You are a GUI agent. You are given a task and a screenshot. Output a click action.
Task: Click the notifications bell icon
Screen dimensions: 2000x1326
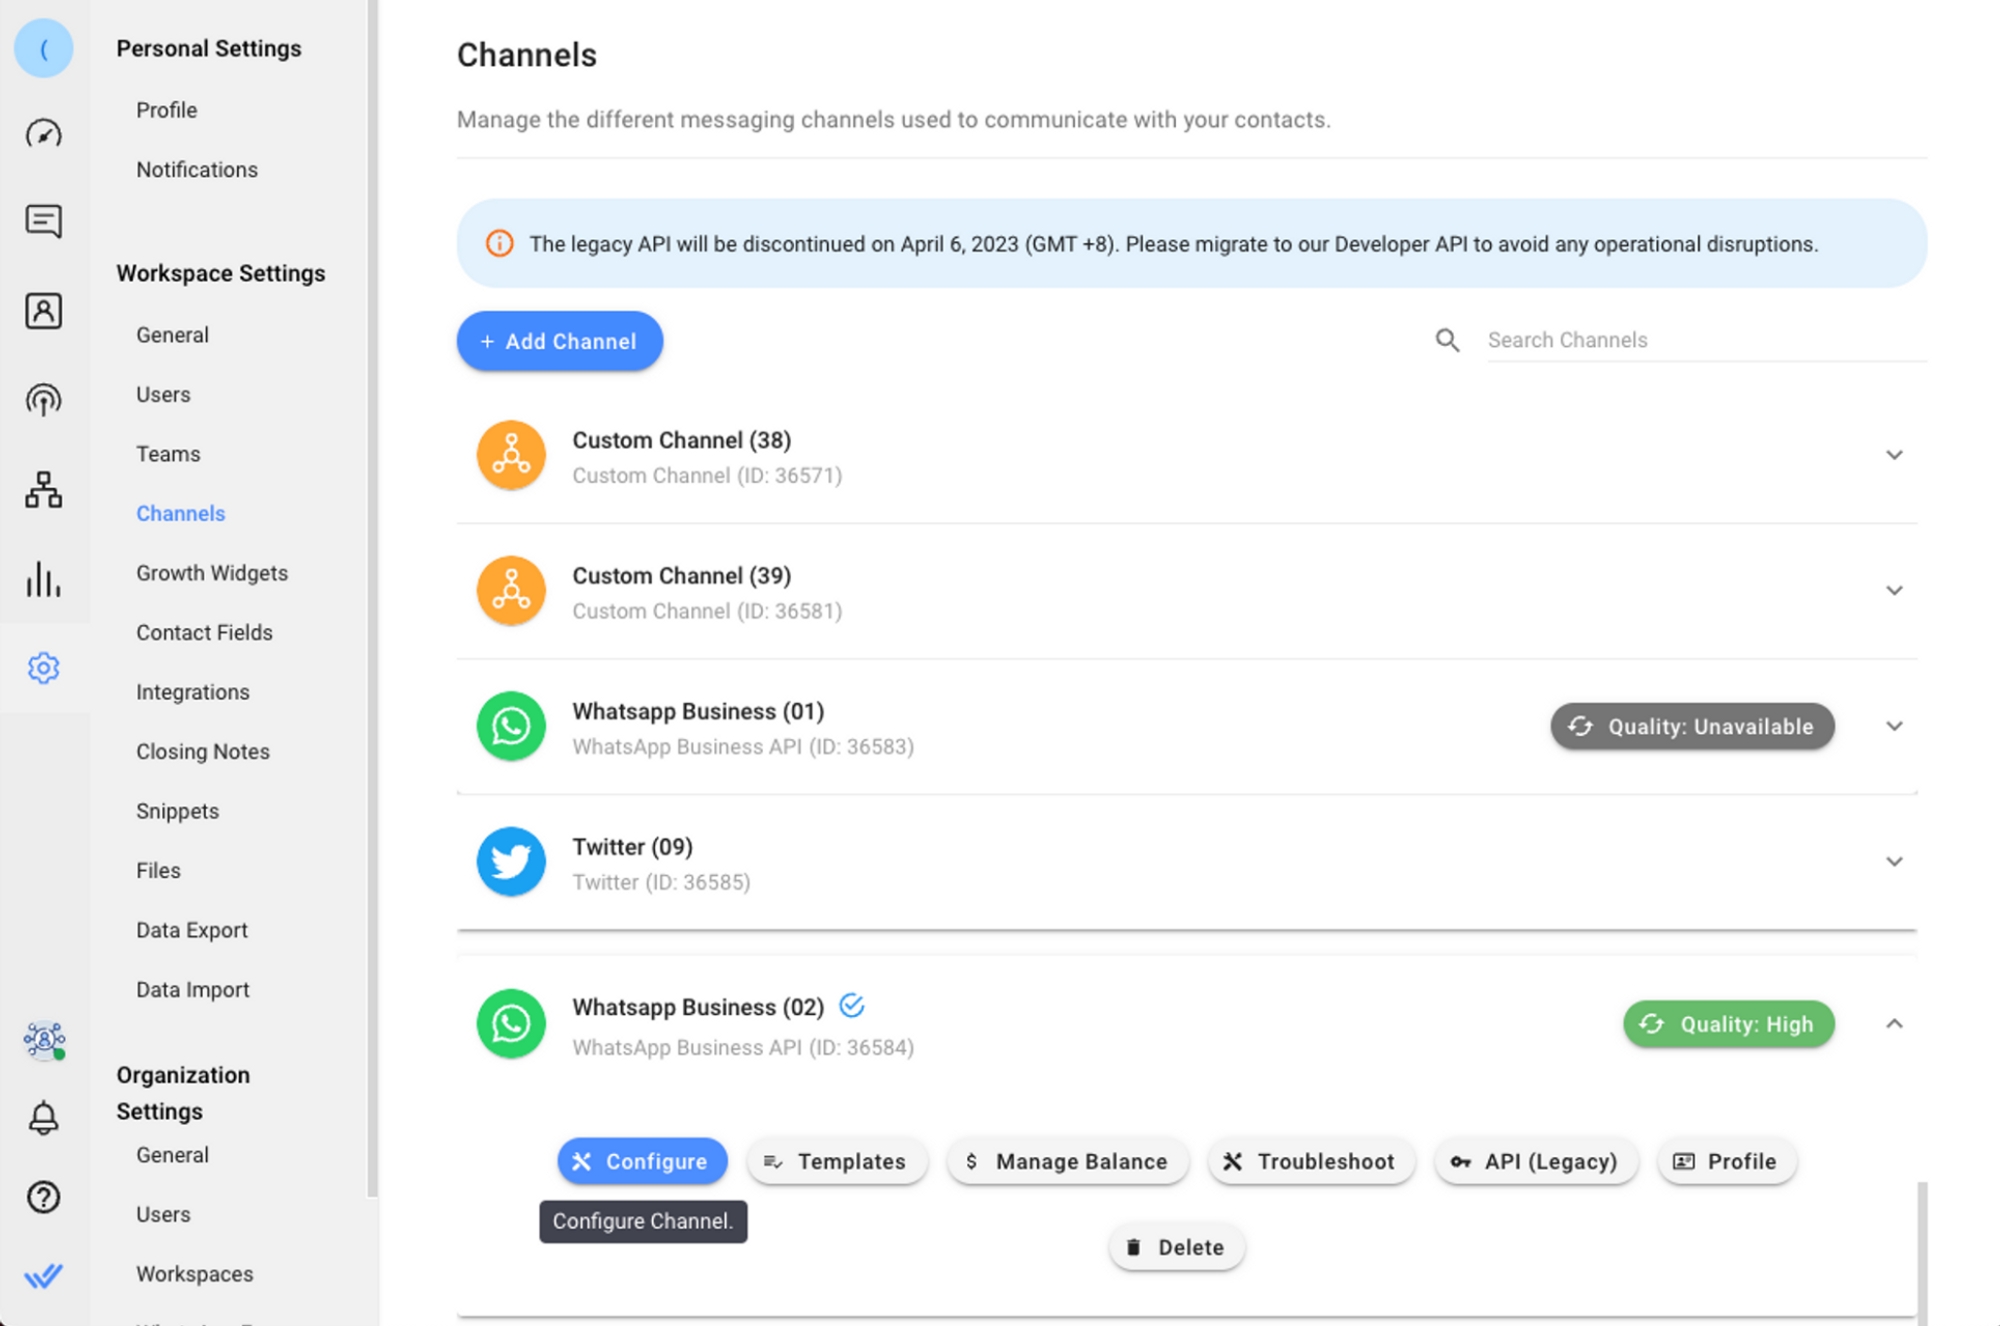point(43,1117)
